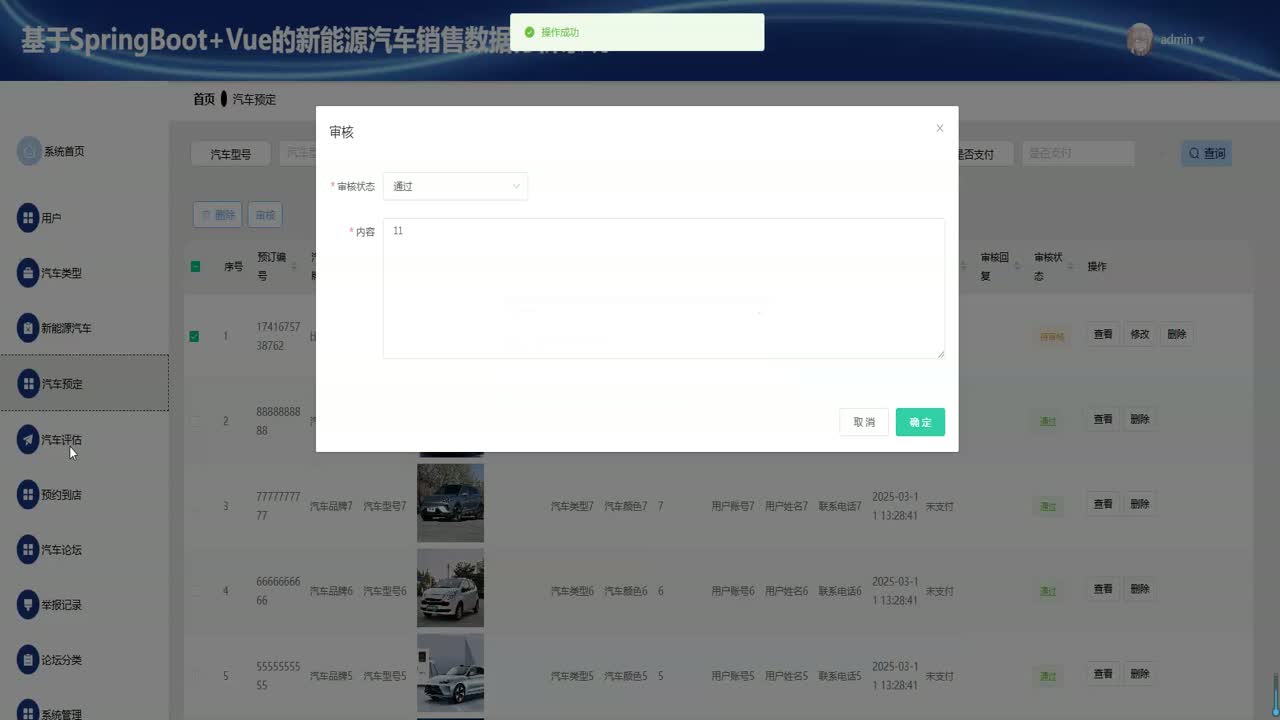The image size is (1280, 720).
Task: Tick the checkbox for row 4
Action: pyautogui.click(x=196, y=591)
